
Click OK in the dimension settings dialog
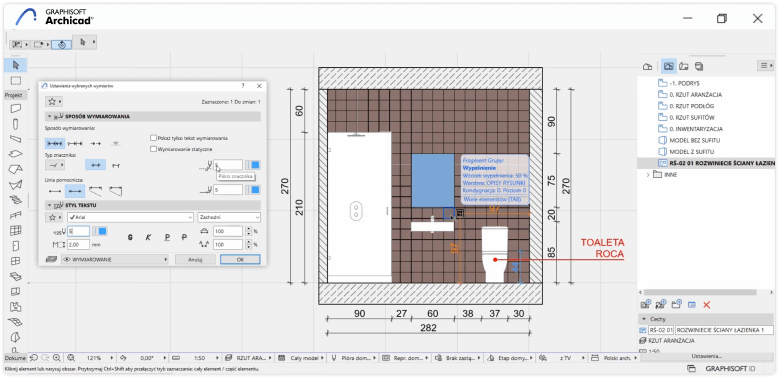[x=240, y=259]
